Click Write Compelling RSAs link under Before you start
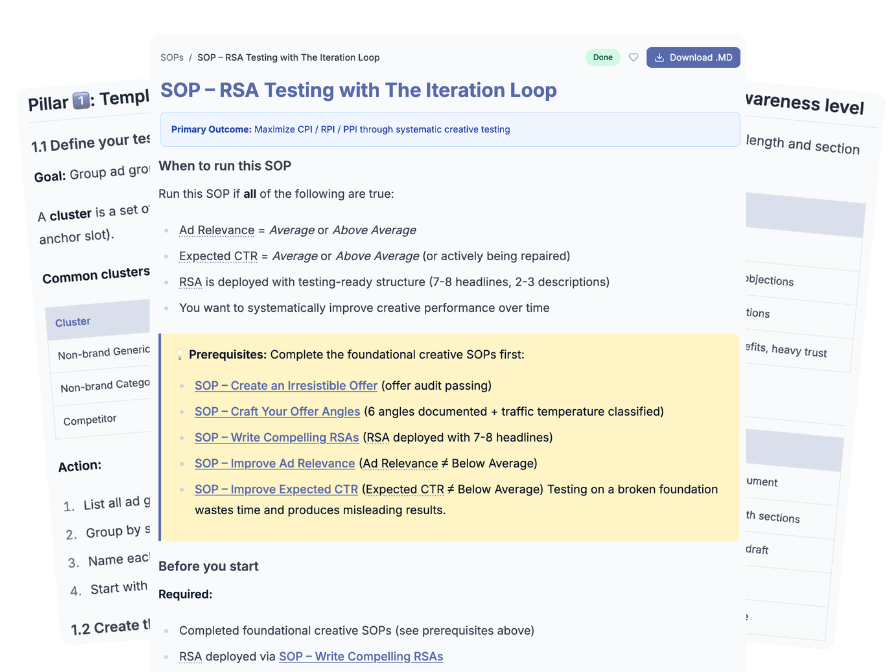The width and height of the screenshot is (896, 672). click(360, 656)
